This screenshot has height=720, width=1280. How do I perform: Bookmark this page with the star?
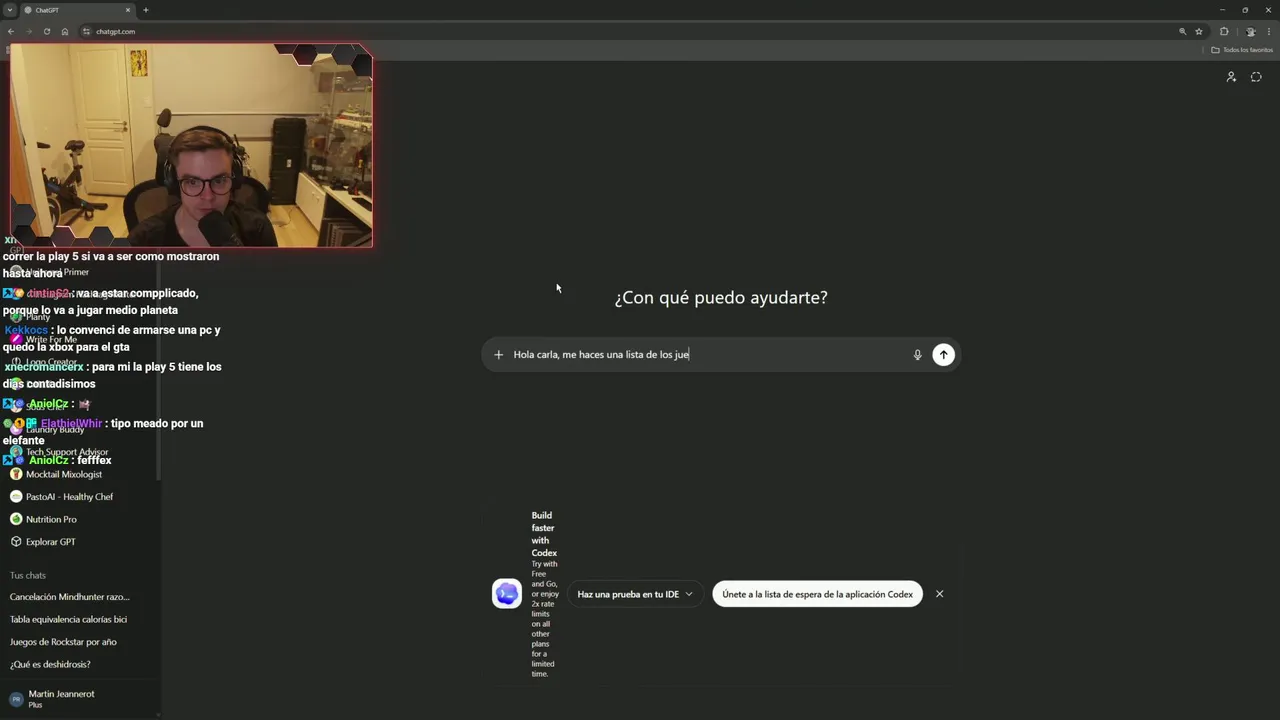(x=1199, y=31)
